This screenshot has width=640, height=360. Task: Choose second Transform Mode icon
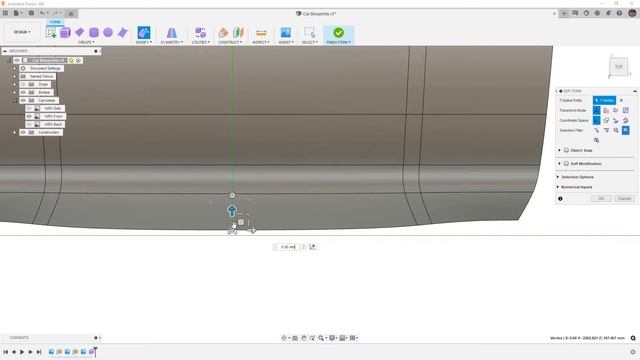click(606, 111)
